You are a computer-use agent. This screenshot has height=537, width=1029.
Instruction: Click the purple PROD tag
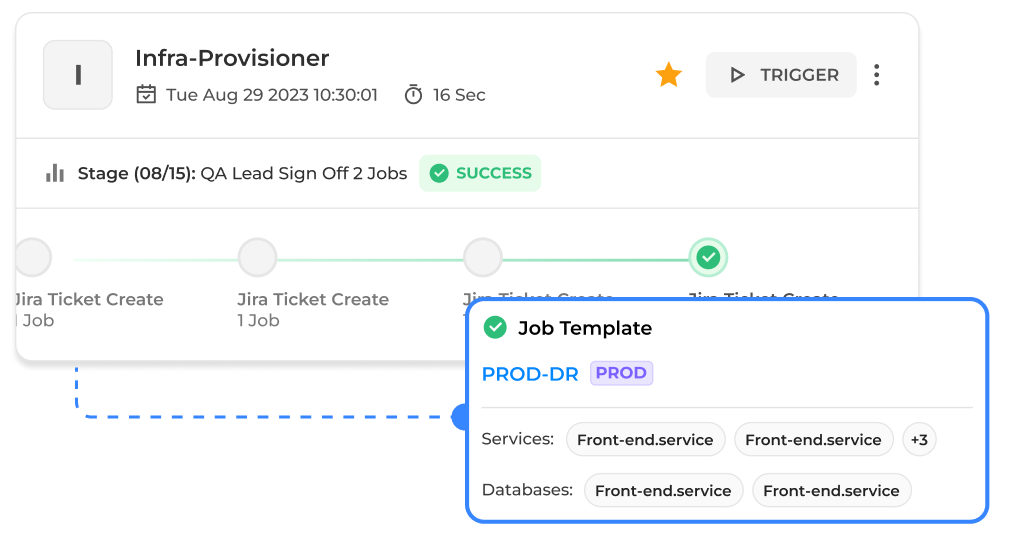pyautogui.click(x=621, y=373)
